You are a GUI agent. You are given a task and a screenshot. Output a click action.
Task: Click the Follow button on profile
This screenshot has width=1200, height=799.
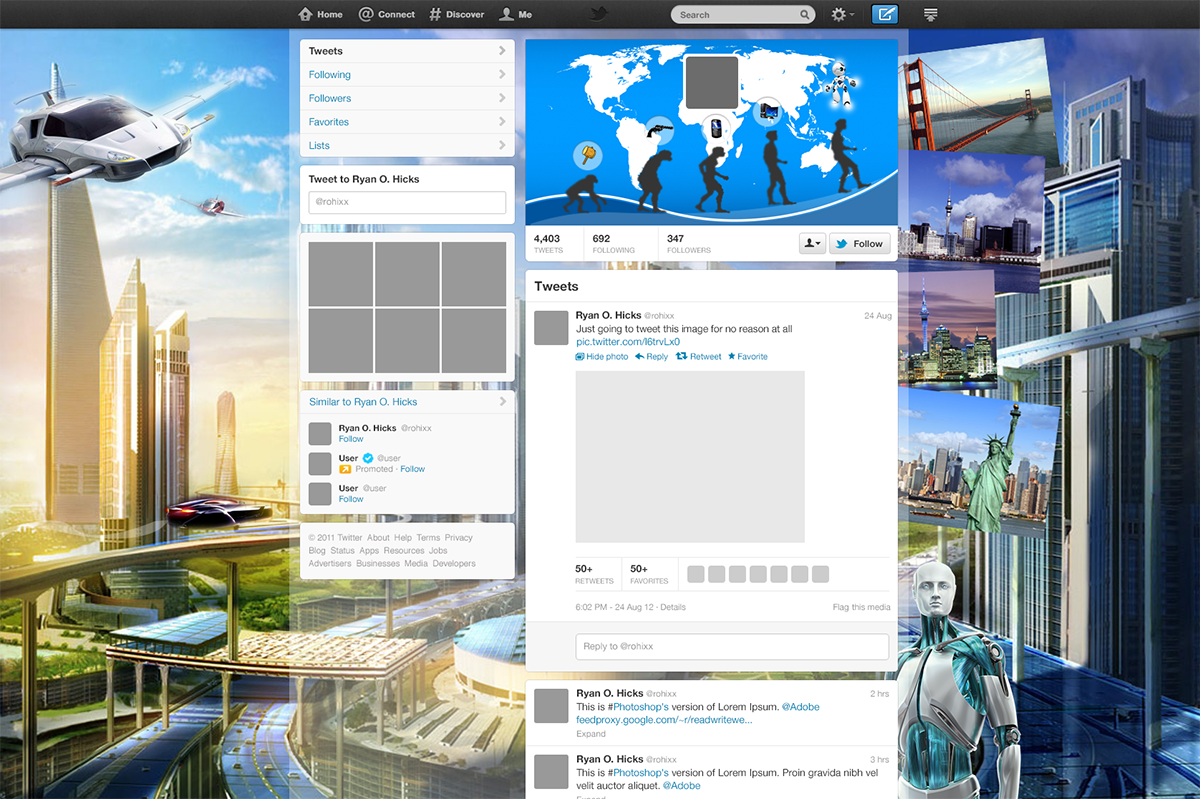[x=860, y=243]
